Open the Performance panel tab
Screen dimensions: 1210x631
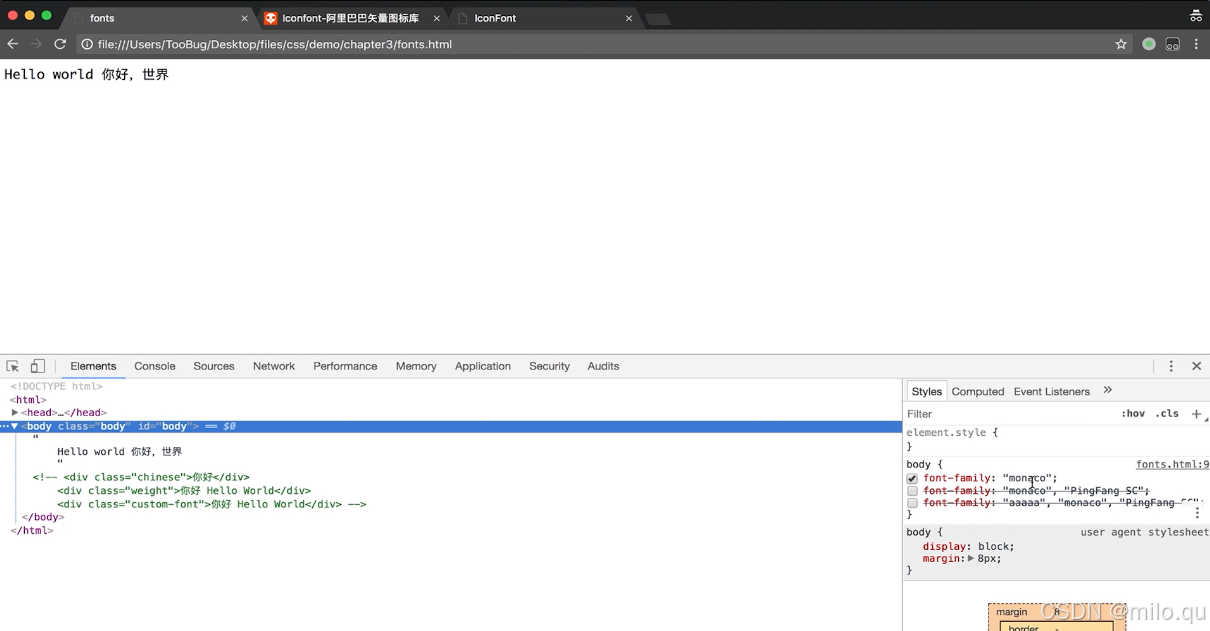point(345,366)
